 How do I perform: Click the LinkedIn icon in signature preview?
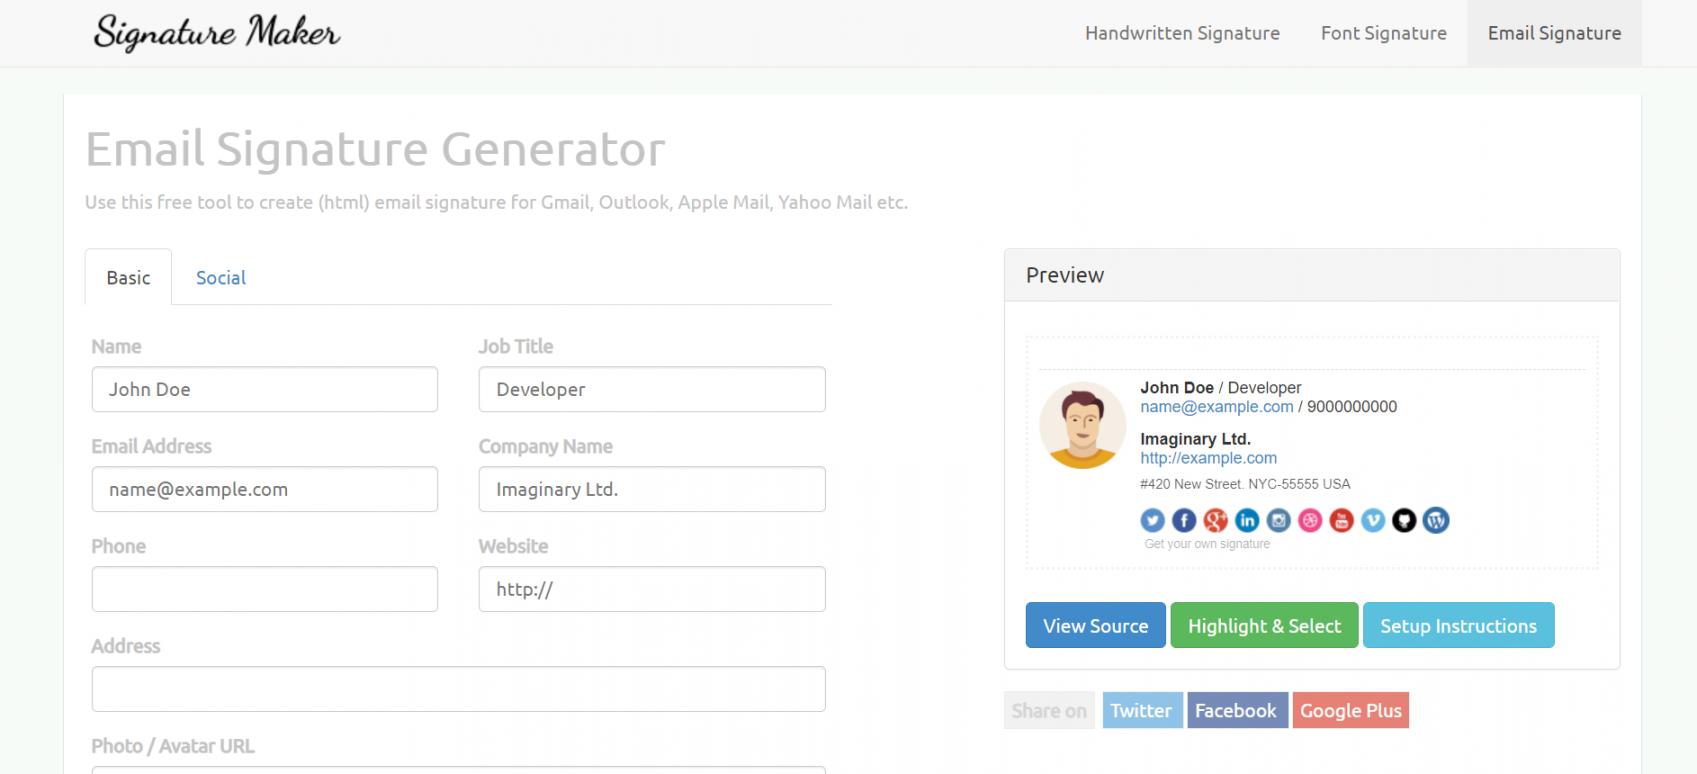point(1247,520)
